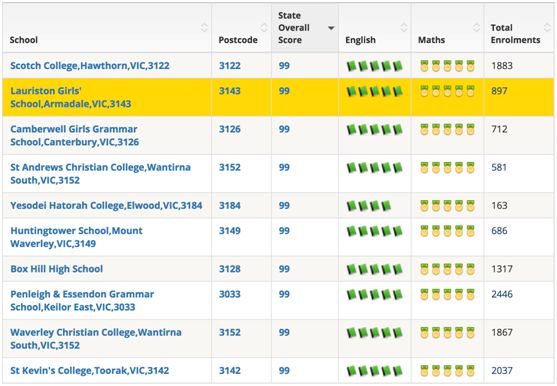Screen dimensions: 557x386
Task: Click Yesodei Hatorah College English book icons
Action: click(x=369, y=206)
